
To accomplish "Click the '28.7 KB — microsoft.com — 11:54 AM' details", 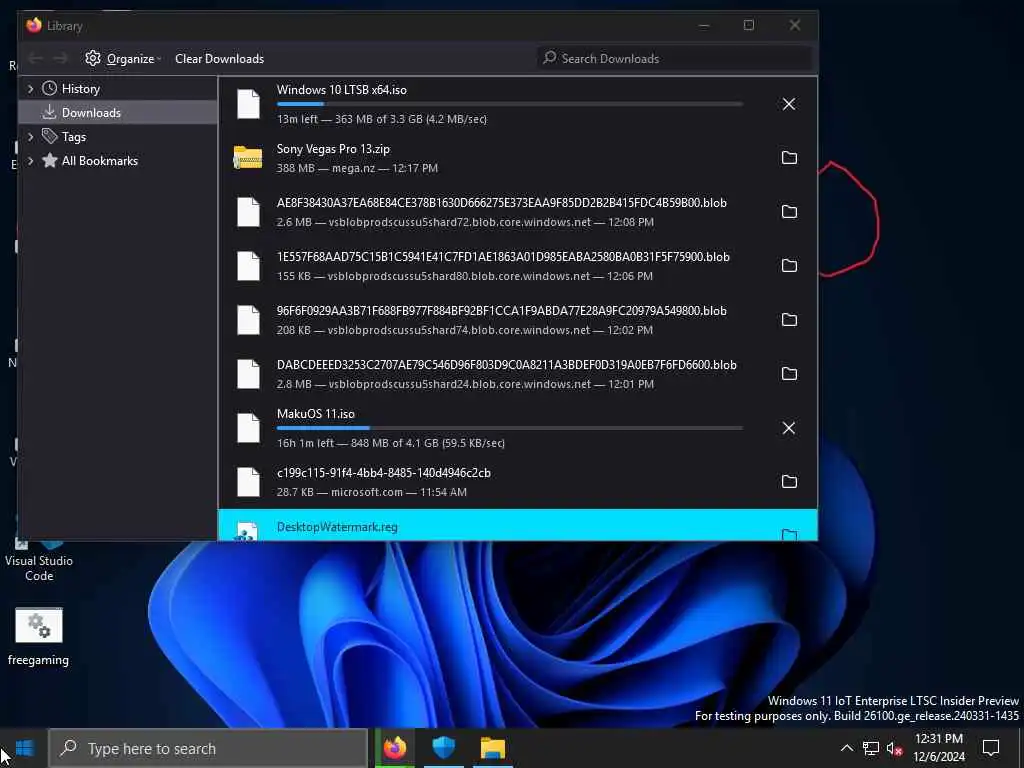I will click(x=372, y=492).
